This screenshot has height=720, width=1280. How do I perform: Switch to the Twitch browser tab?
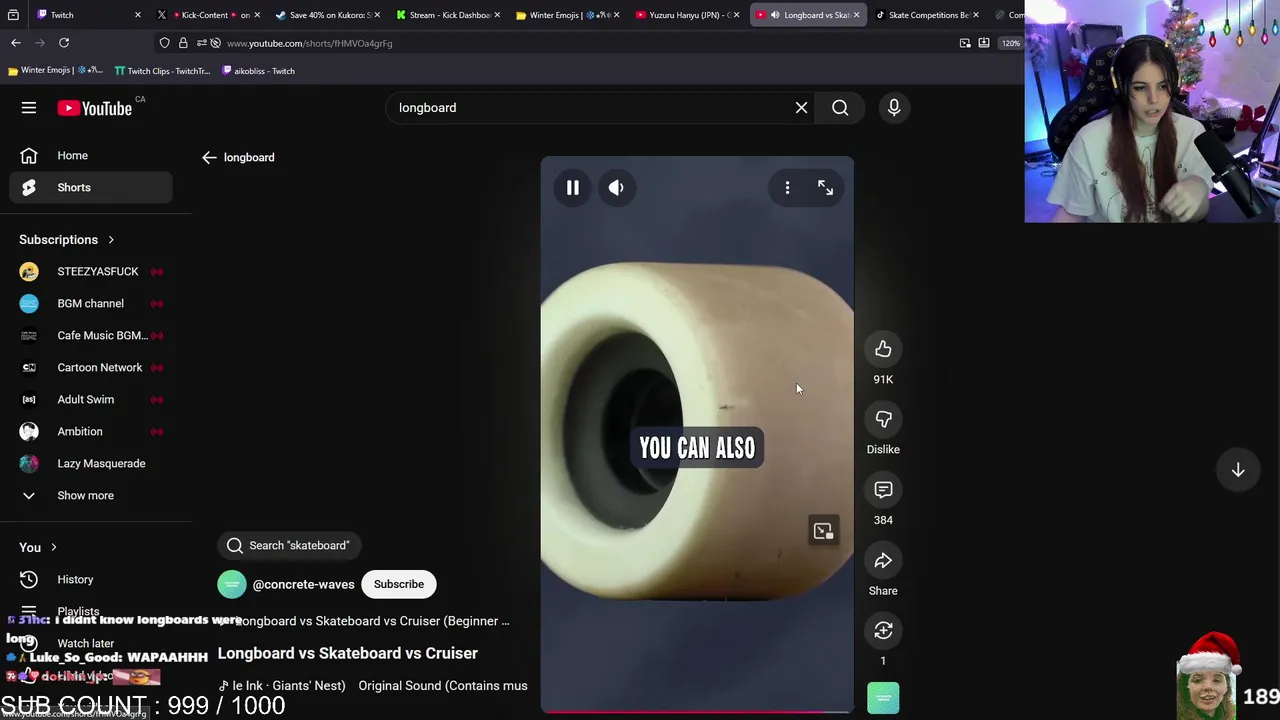tap(84, 15)
